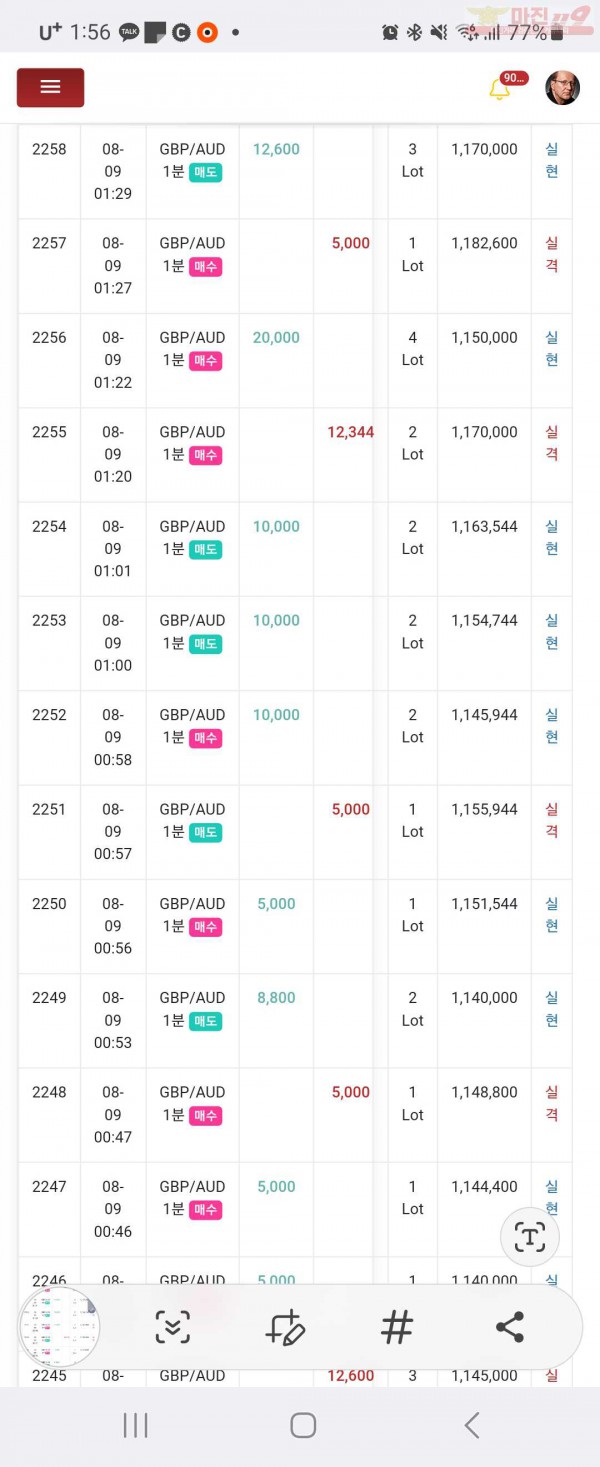Tap the share icon in screenshot toolbar
The image size is (600, 1467).
(x=510, y=1327)
